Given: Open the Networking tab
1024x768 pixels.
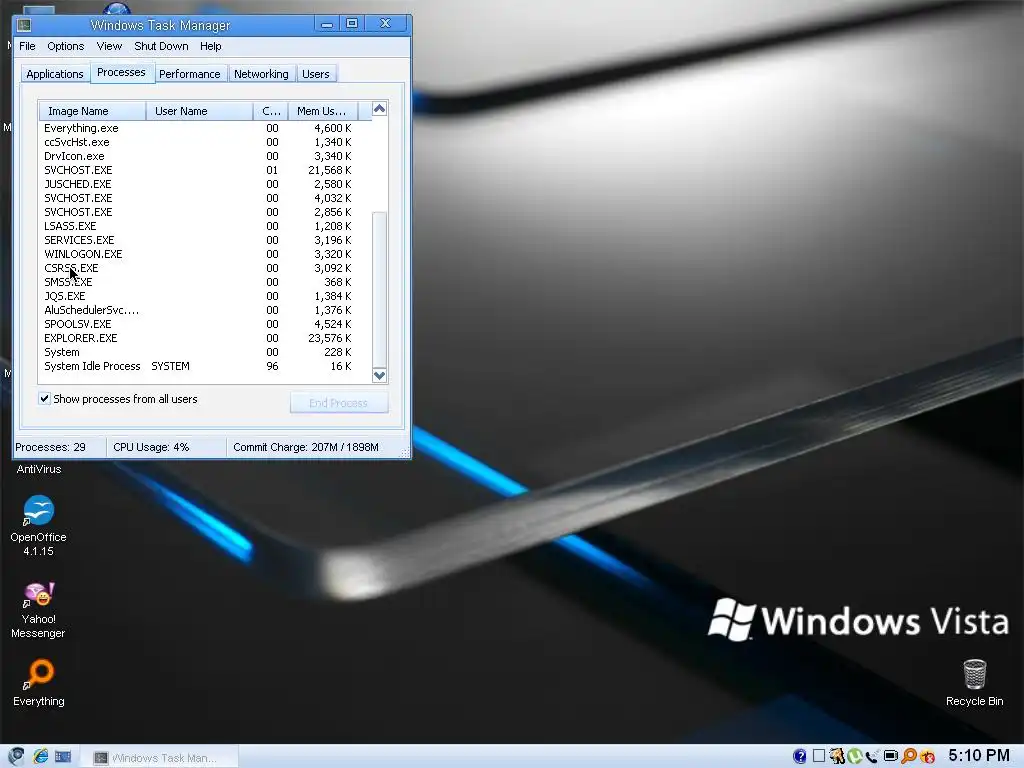Looking at the screenshot, I should pyautogui.click(x=261, y=74).
